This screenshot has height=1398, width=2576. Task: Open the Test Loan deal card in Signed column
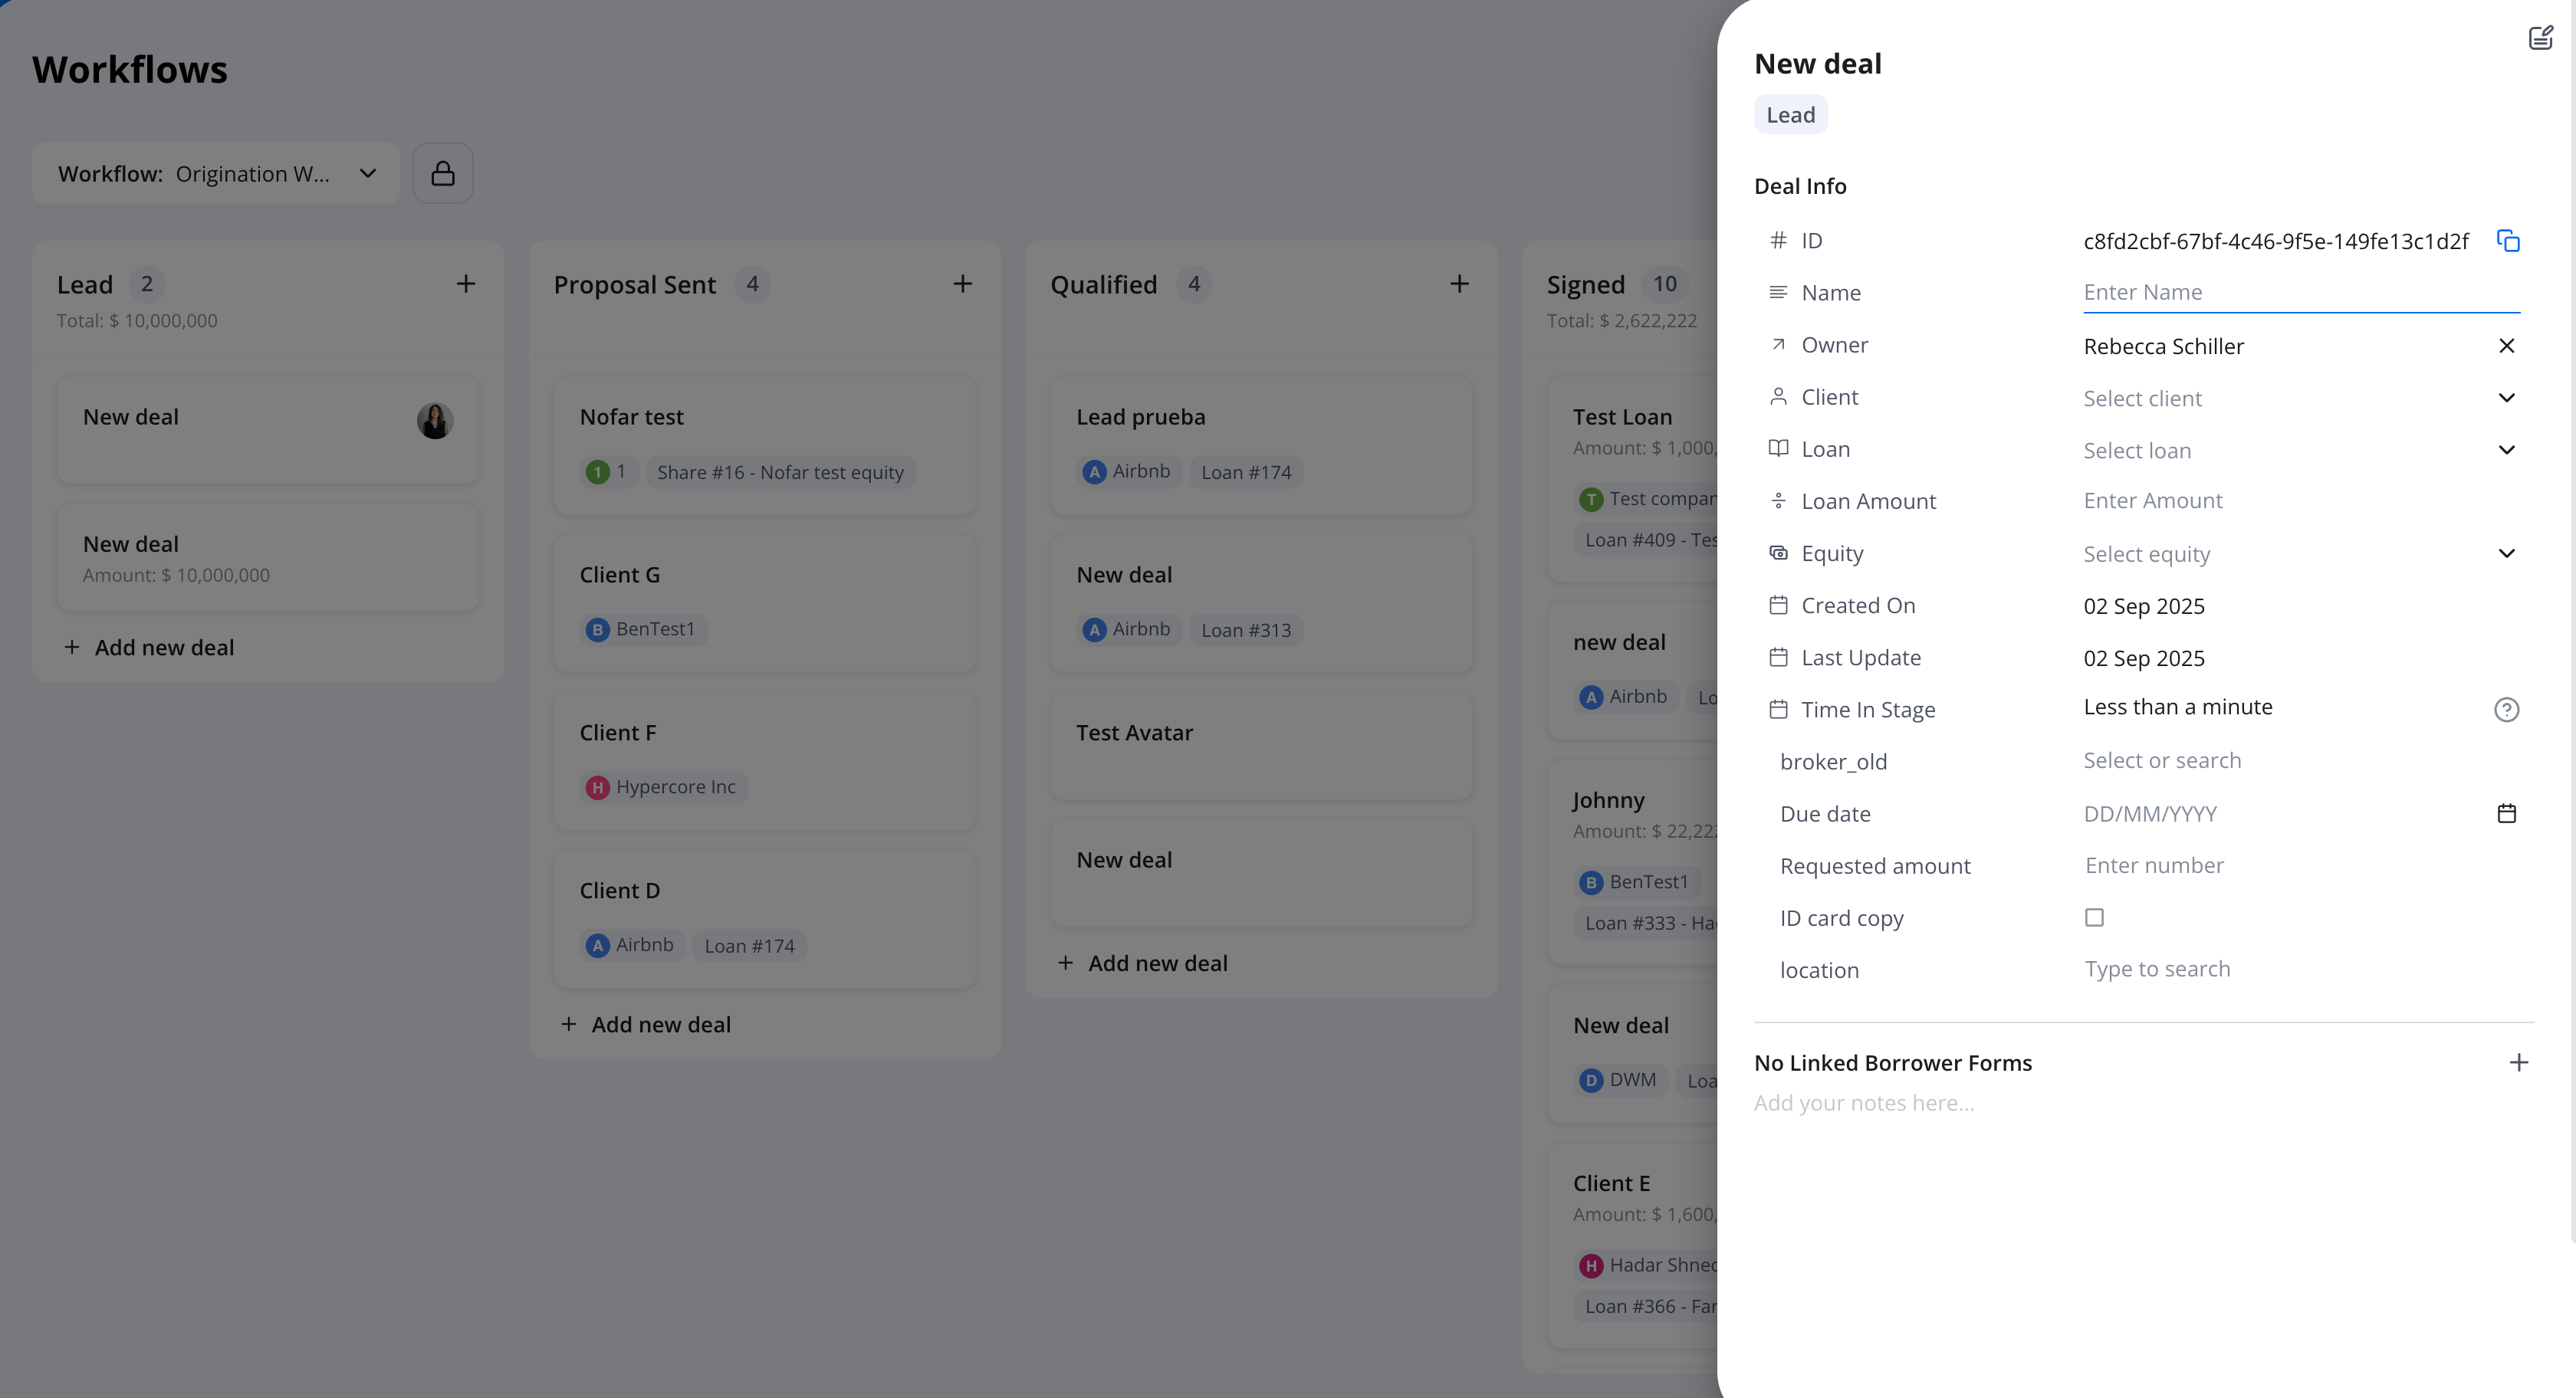tap(1633, 480)
